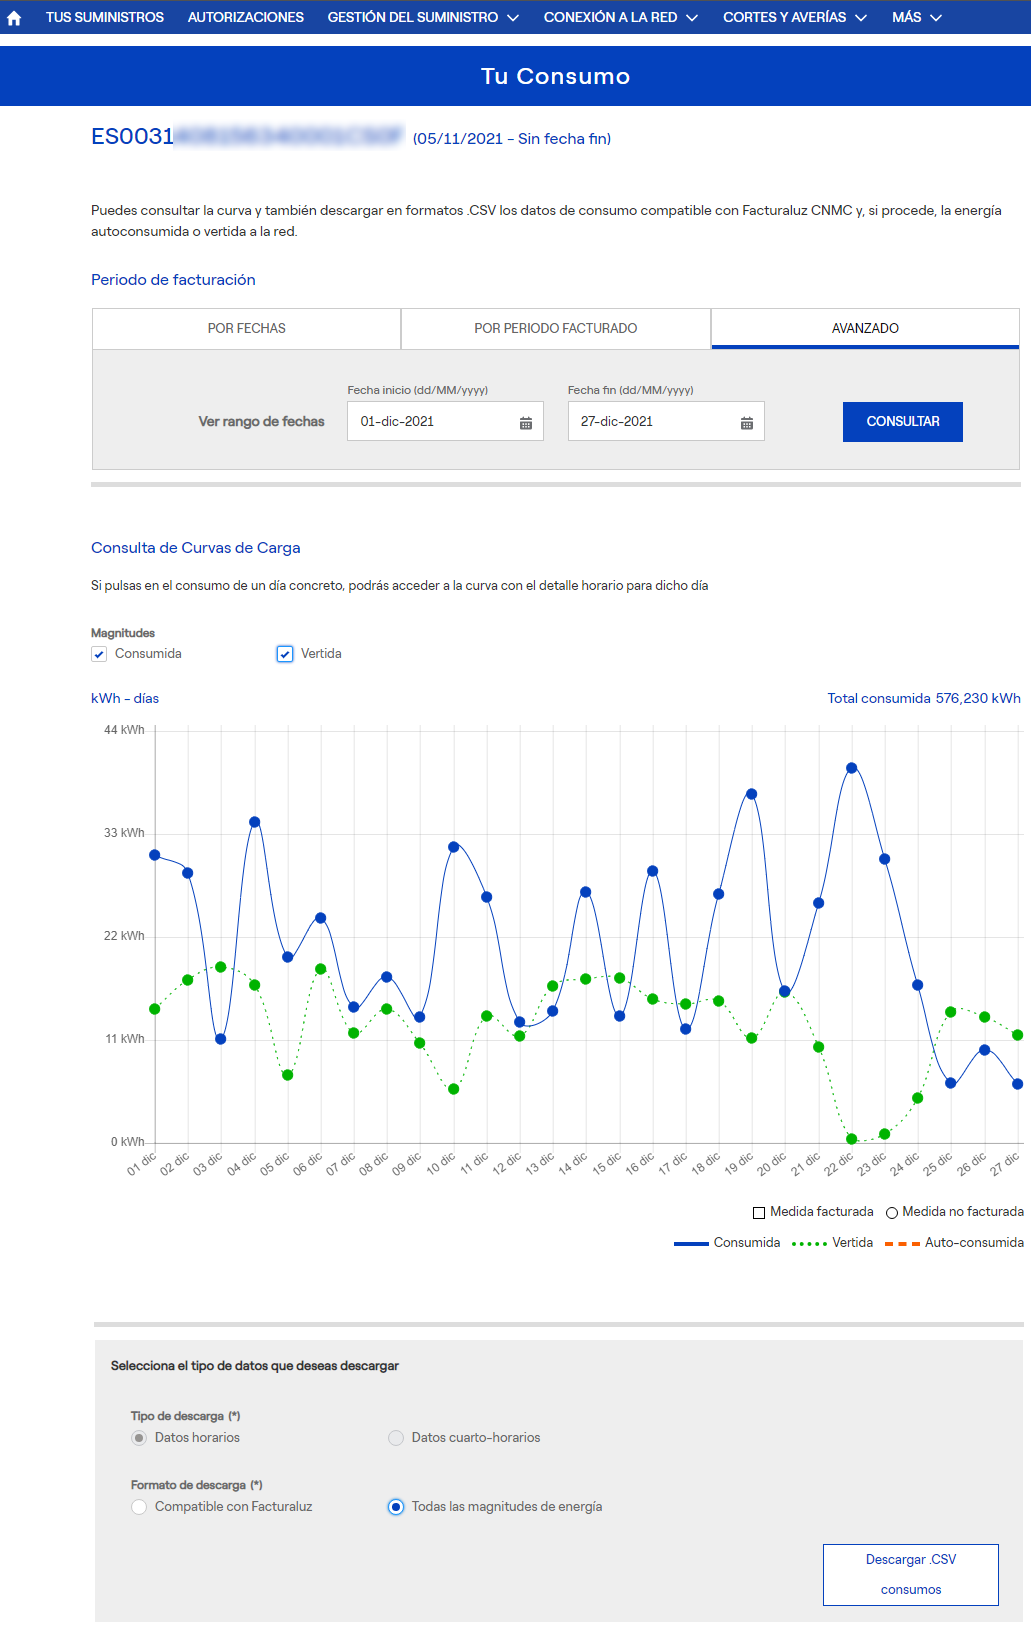Open the Cortes y Averías dropdown
Screen dimensions: 1031x1635
pyautogui.click(x=794, y=18)
